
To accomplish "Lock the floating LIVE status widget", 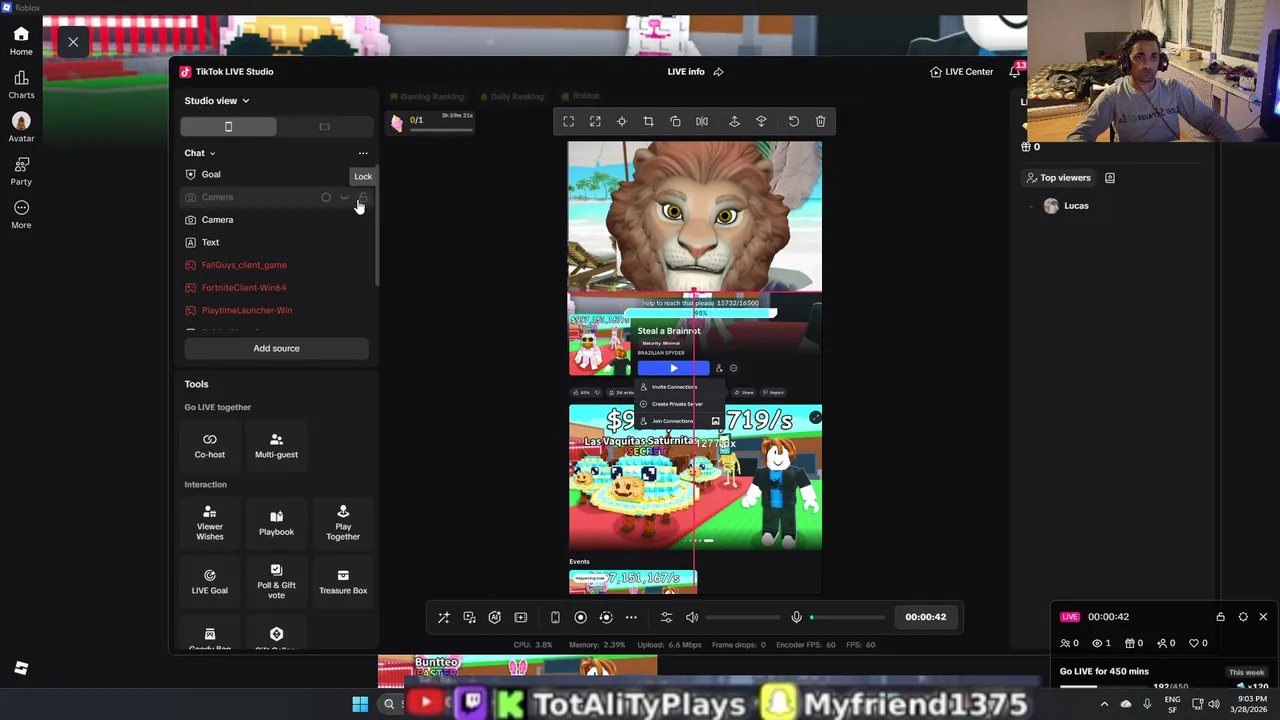I will 1220,617.
